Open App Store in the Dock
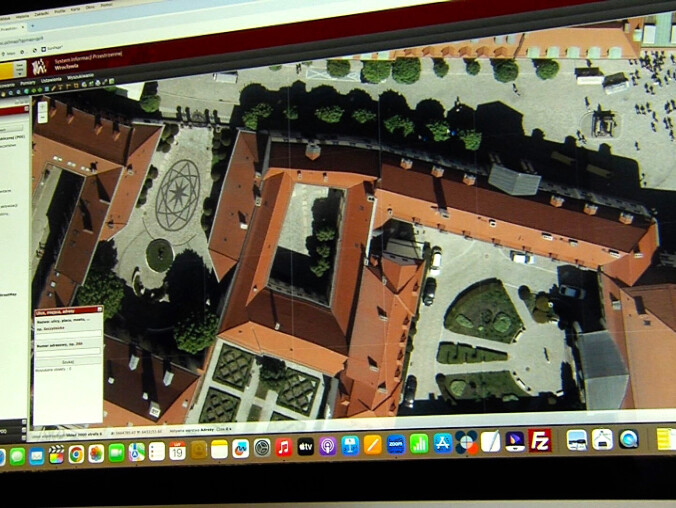Image resolution: width=676 pixels, height=508 pixels. pyautogui.click(x=442, y=443)
